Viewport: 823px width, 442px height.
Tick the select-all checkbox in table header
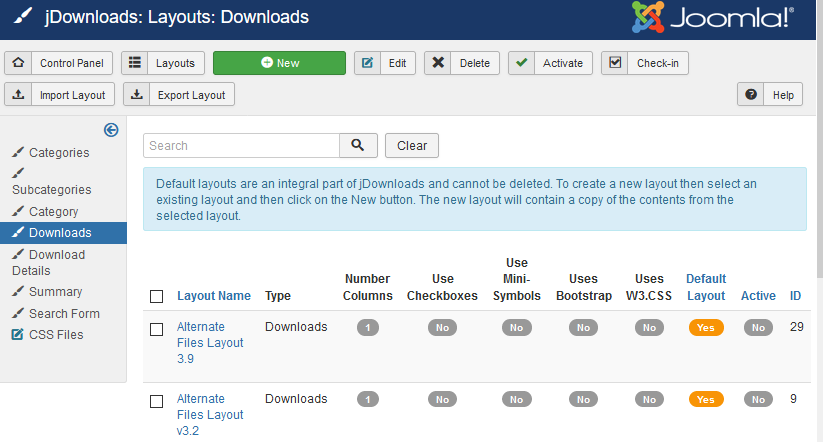[x=156, y=297]
